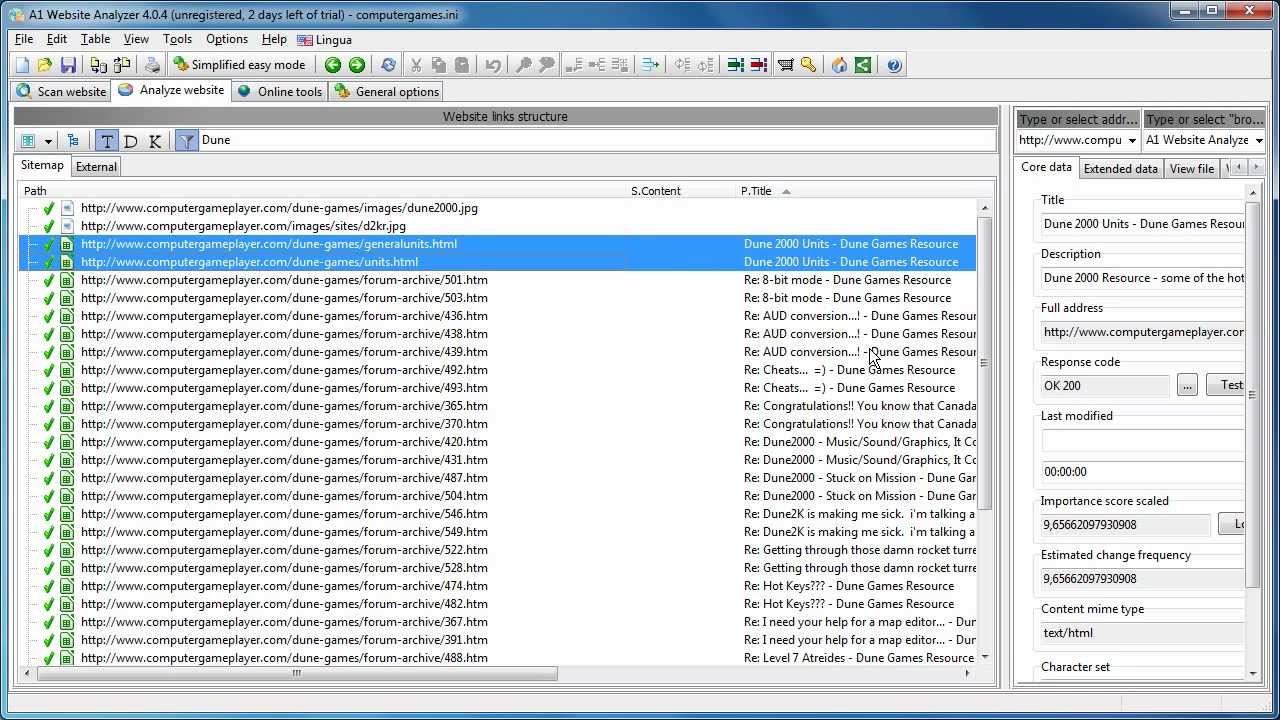1280x720 pixels.
Task: Open a project with the folder icon
Action: pos(45,65)
